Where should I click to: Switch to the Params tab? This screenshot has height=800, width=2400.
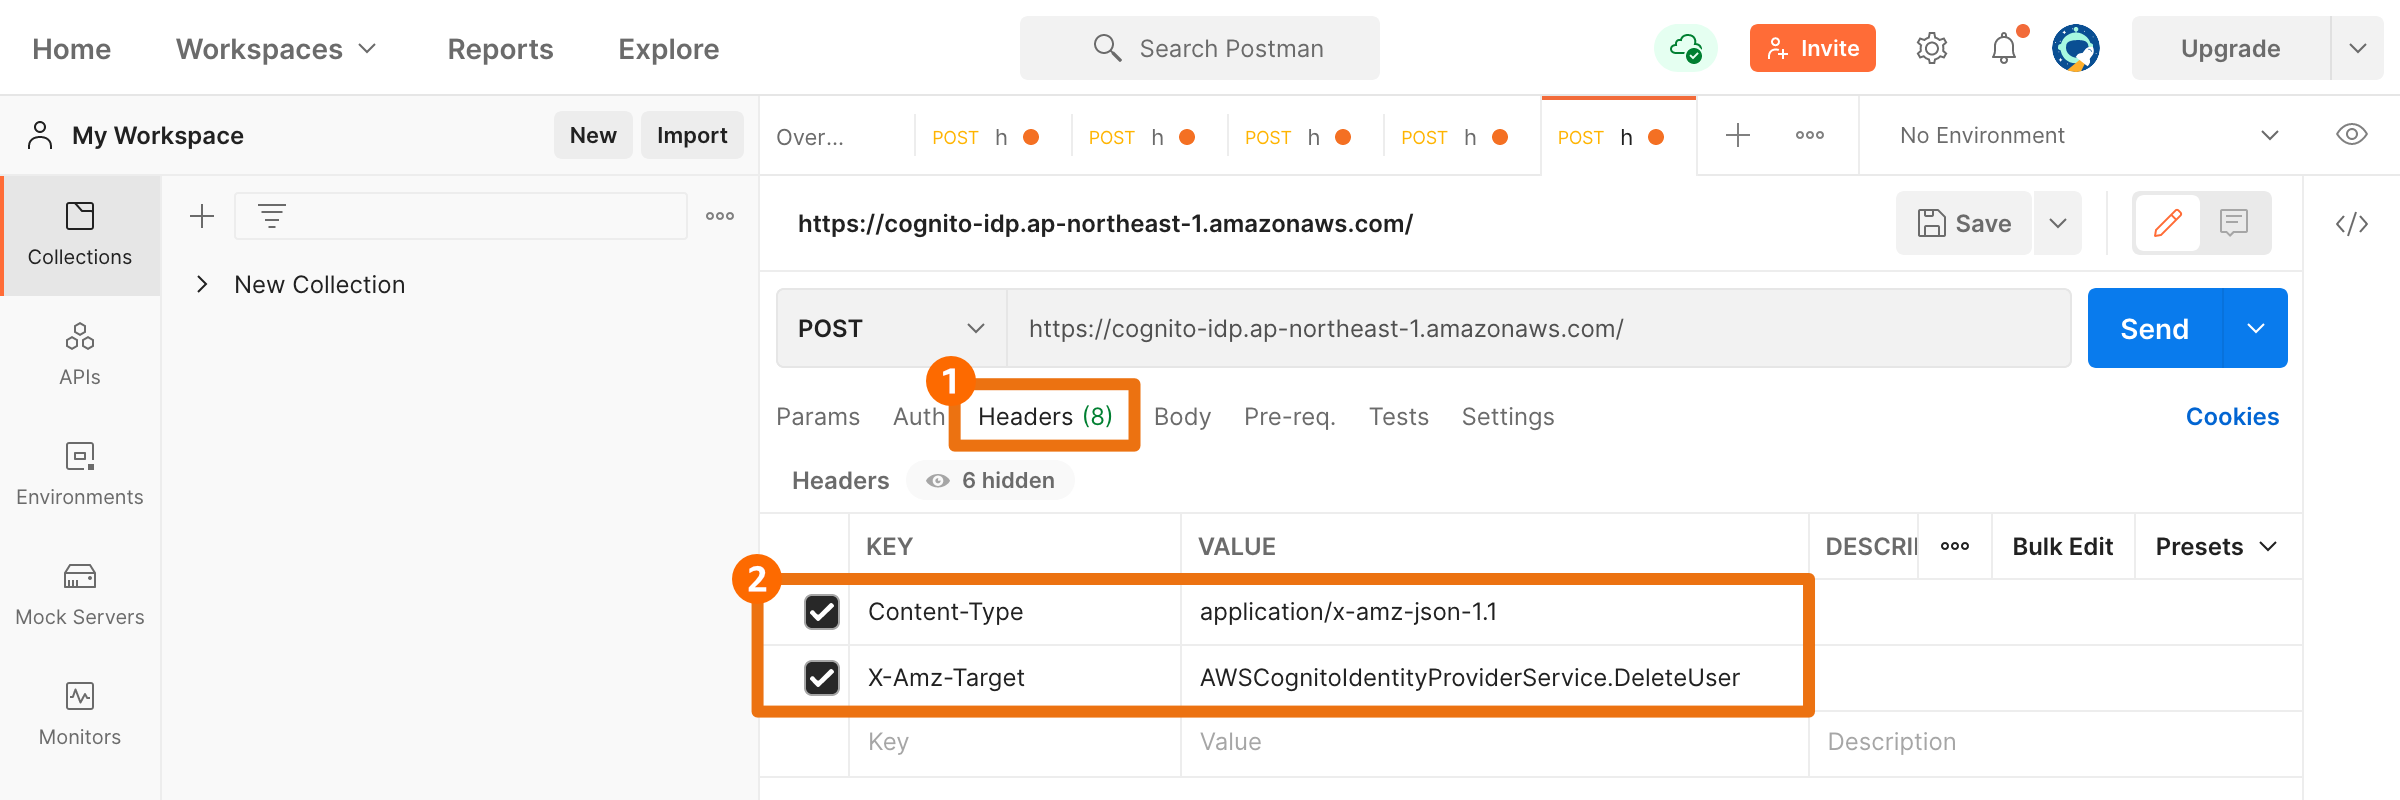(x=818, y=416)
